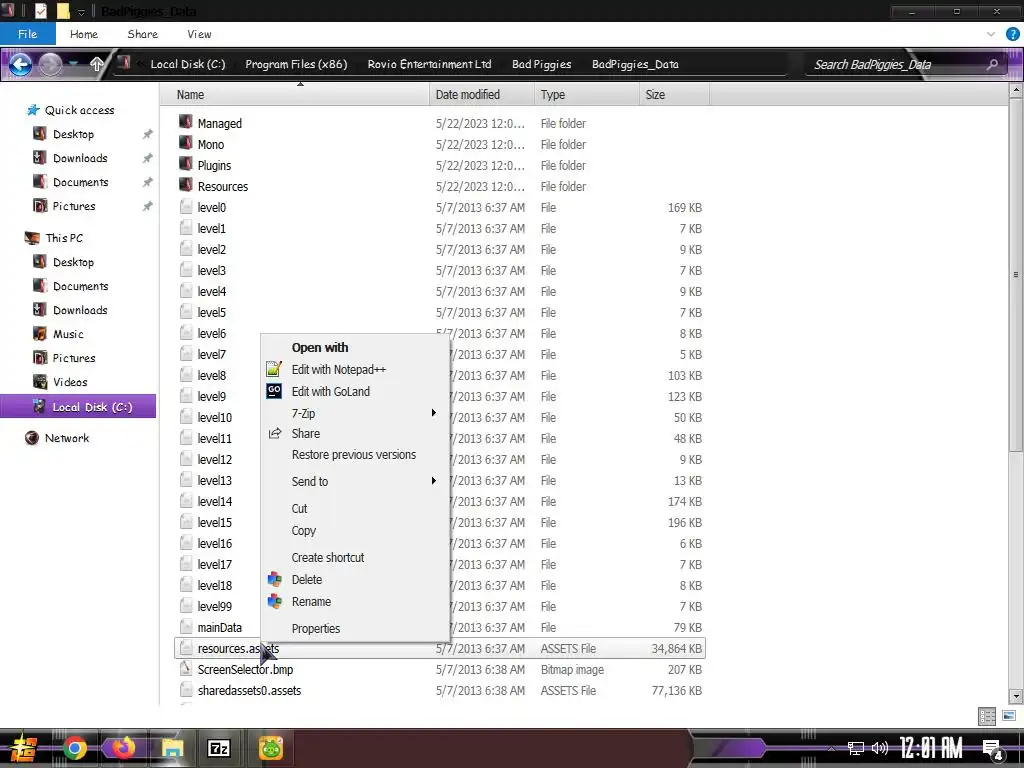Expand the Send to submenu
1024x768 pixels.
(x=433, y=481)
